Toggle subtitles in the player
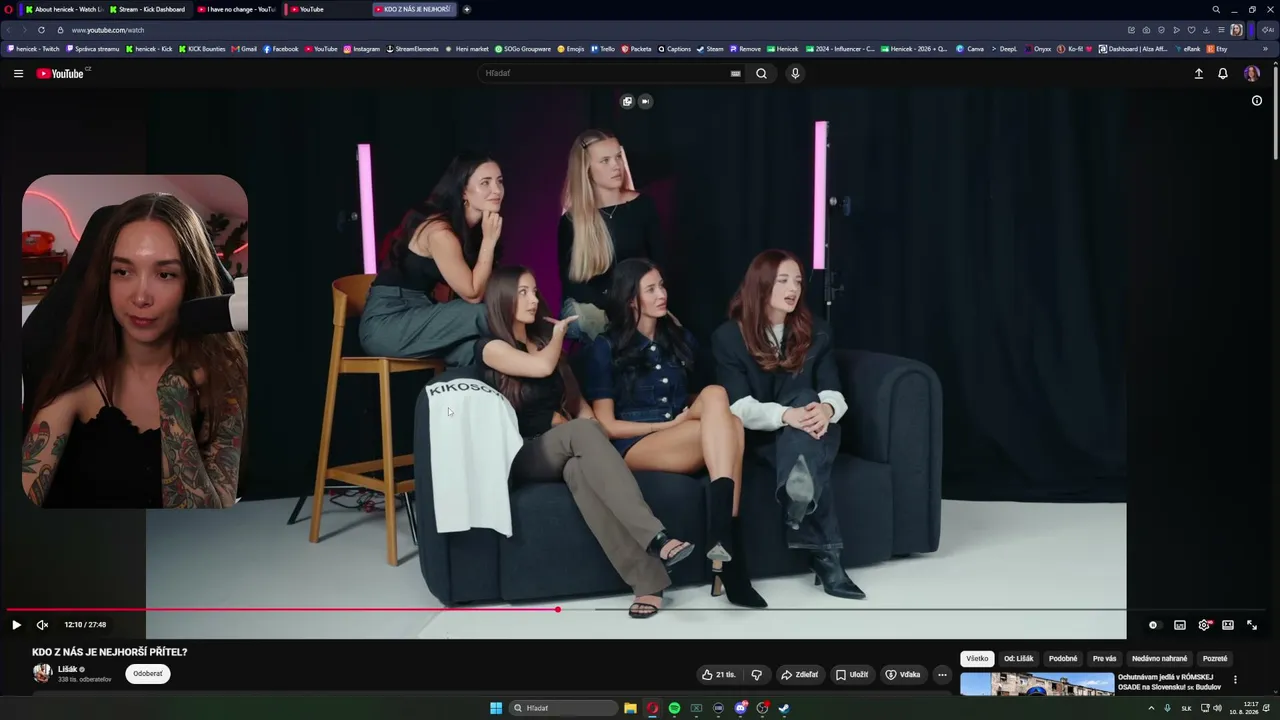1280x720 pixels. [x=1180, y=625]
